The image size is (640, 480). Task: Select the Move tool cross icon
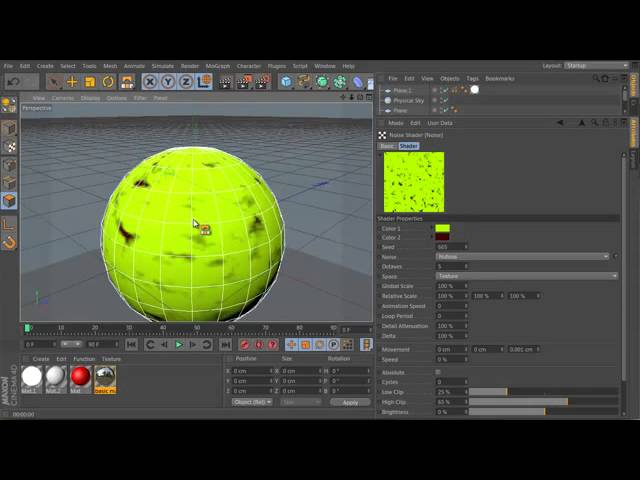(x=72, y=82)
